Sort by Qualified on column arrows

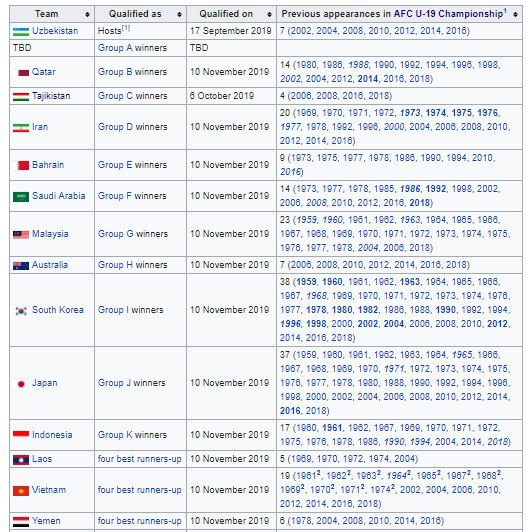pos(269,14)
